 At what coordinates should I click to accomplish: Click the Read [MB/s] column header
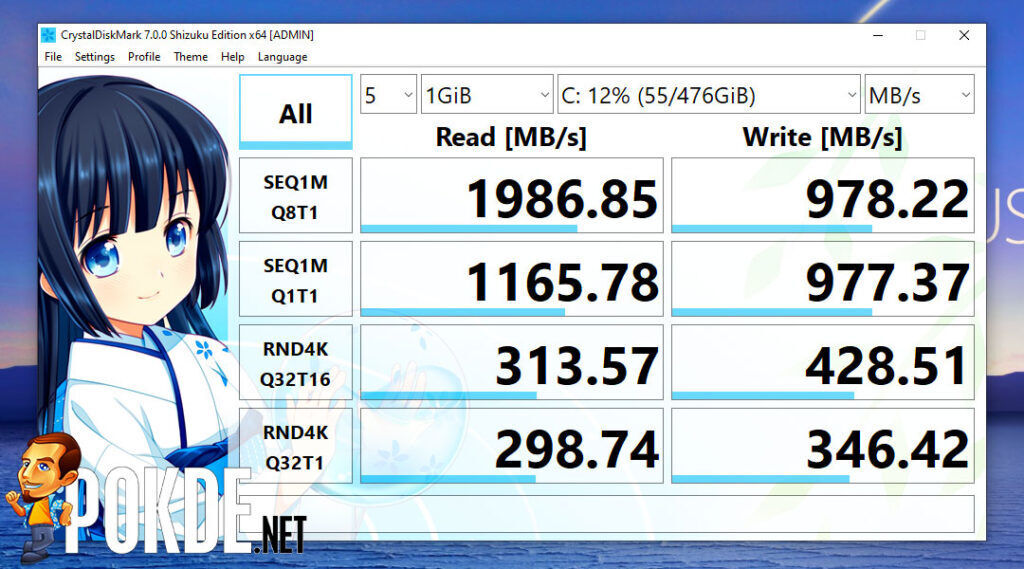point(511,137)
